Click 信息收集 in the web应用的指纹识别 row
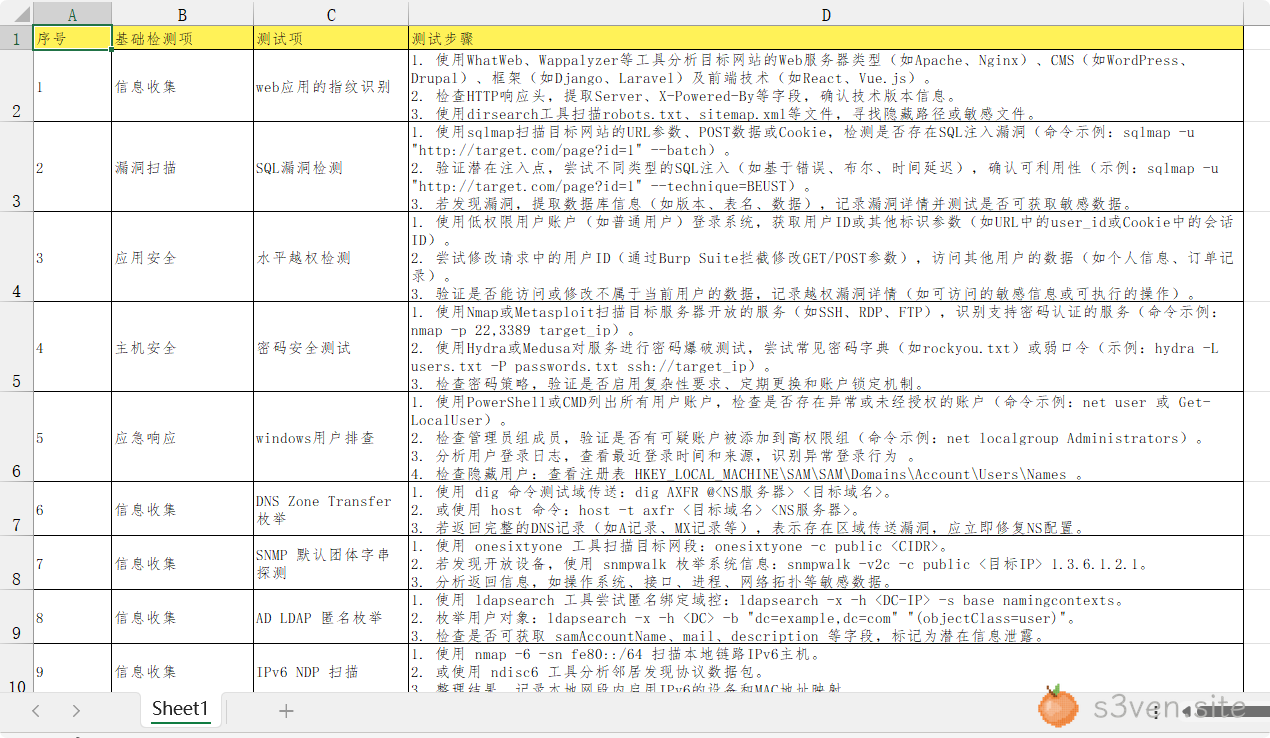The width and height of the screenshot is (1270, 738). coord(183,86)
